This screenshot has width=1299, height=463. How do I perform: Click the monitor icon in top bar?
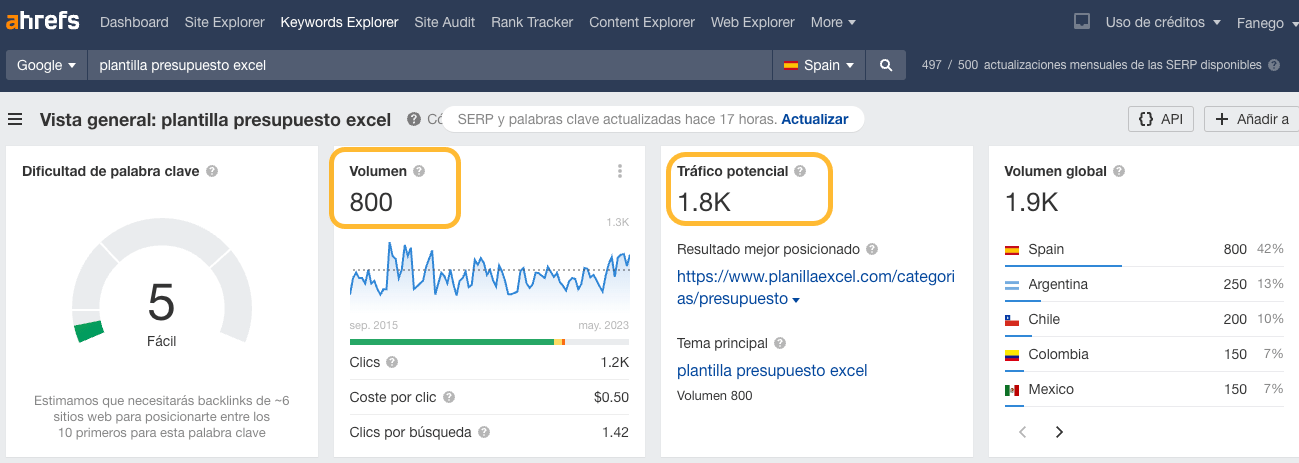pos(1081,22)
